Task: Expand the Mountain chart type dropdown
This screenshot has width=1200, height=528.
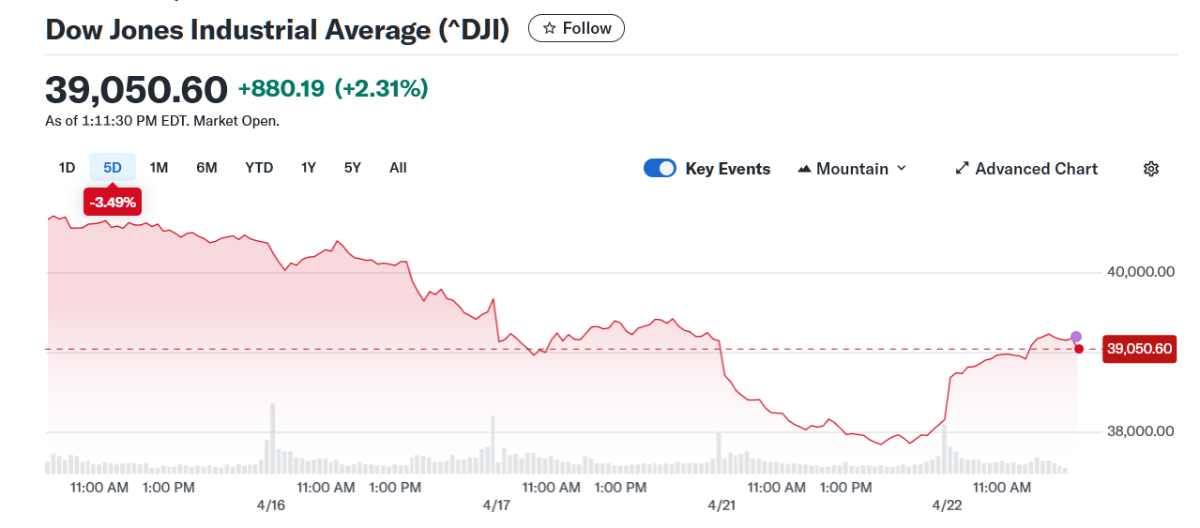Action: [x=852, y=169]
